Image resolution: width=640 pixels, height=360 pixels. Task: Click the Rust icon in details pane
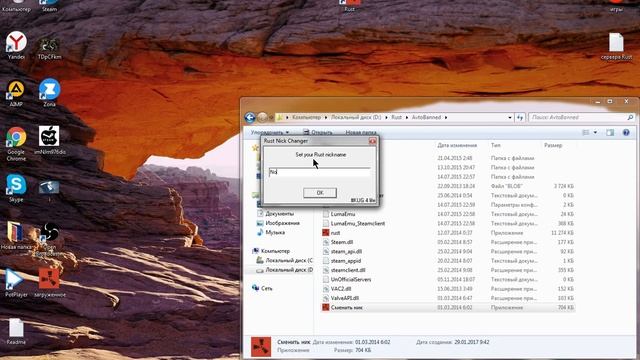pos(260,347)
